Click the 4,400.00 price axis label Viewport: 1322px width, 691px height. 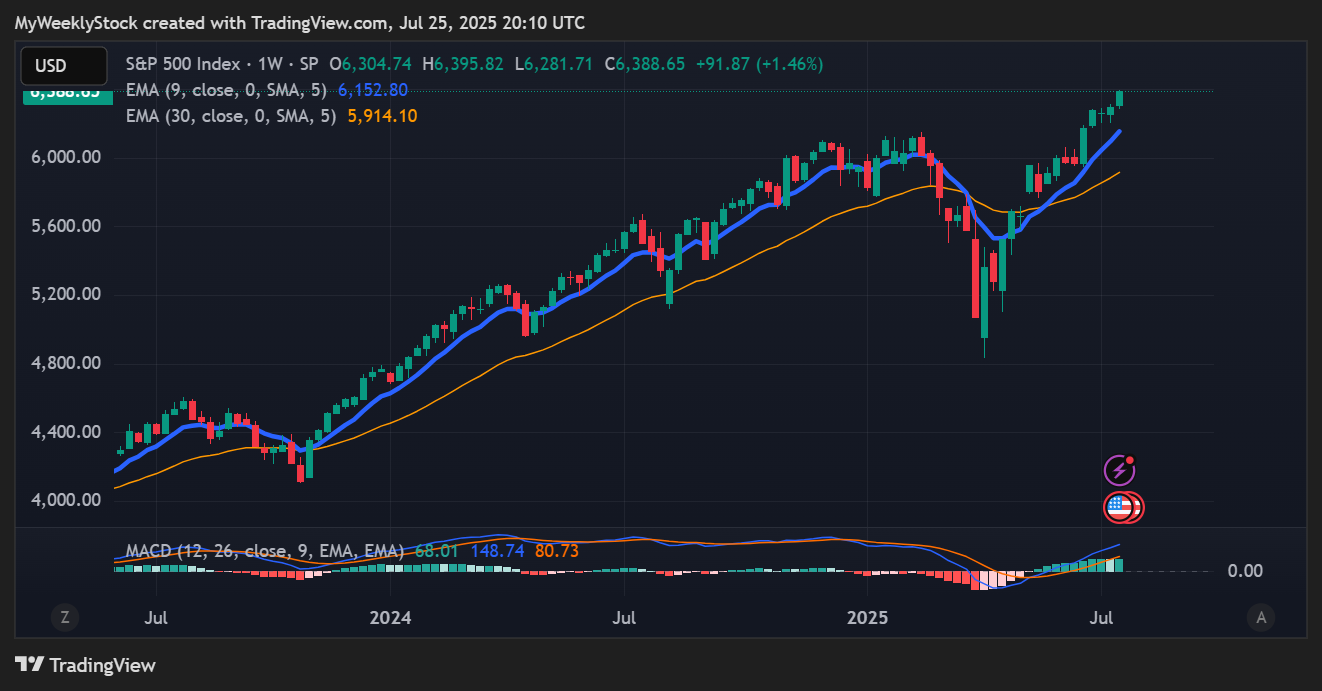click(67, 432)
